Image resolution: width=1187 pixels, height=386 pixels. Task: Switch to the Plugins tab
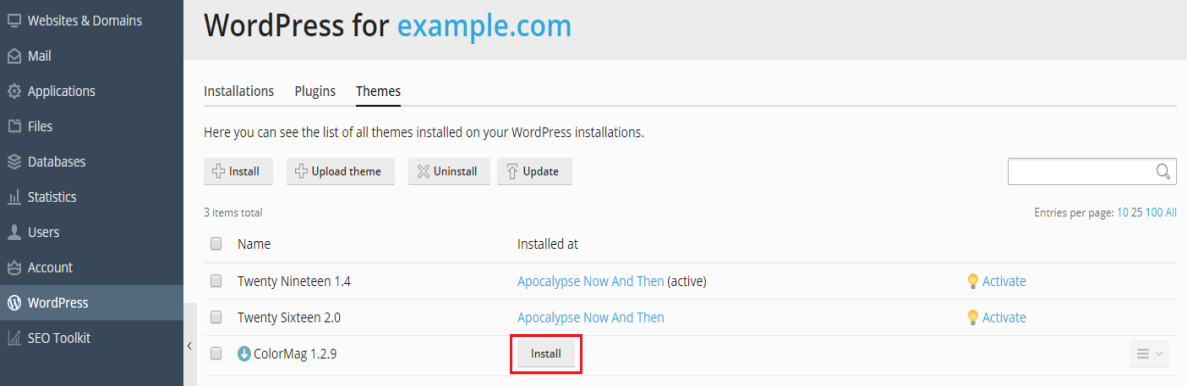pos(315,92)
